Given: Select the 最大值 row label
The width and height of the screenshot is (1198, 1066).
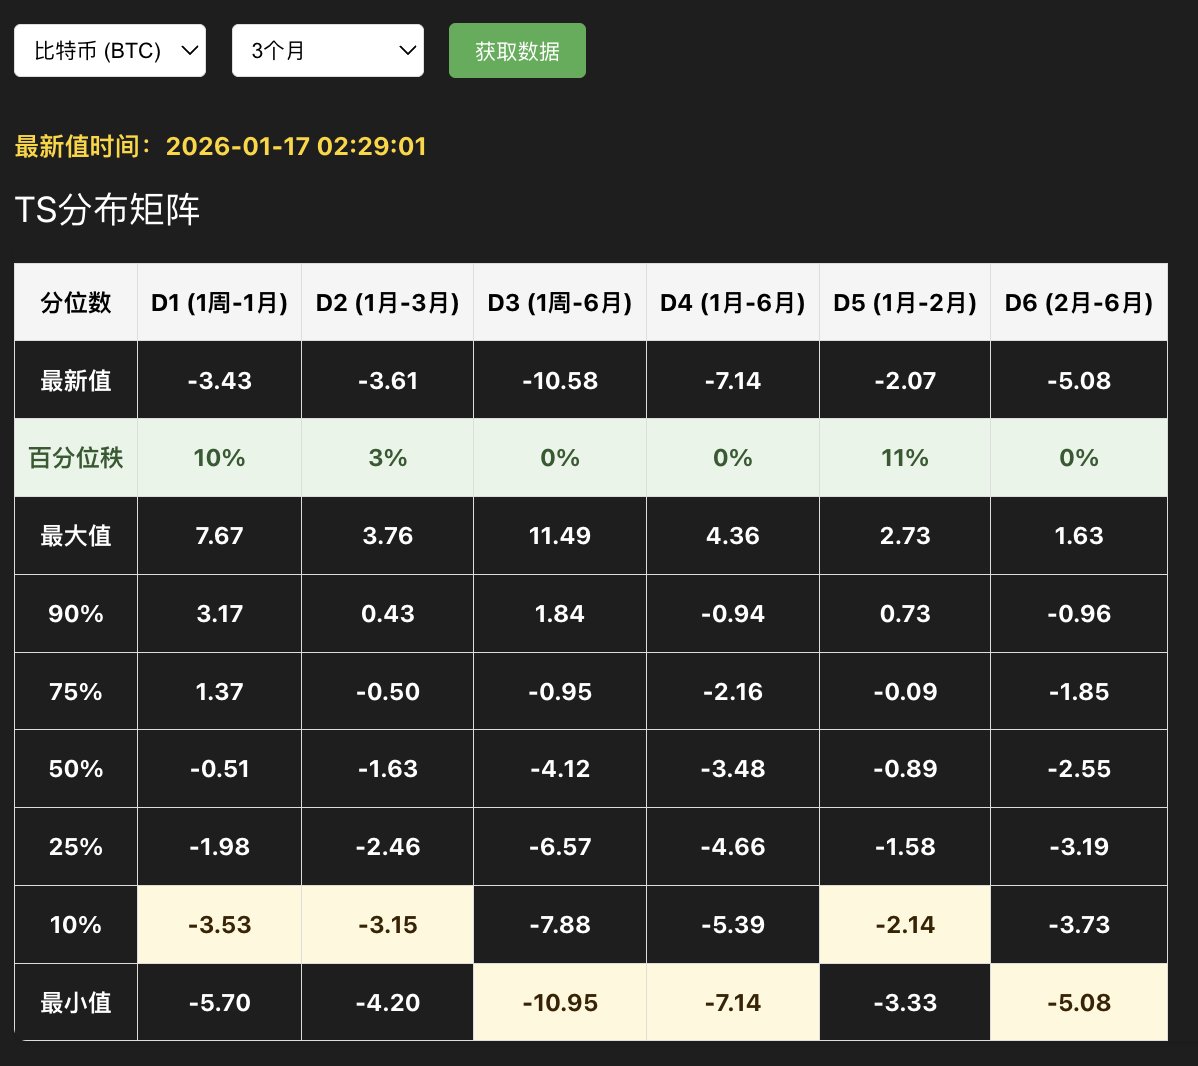Looking at the screenshot, I should pyautogui.click(x=75, y=535).
